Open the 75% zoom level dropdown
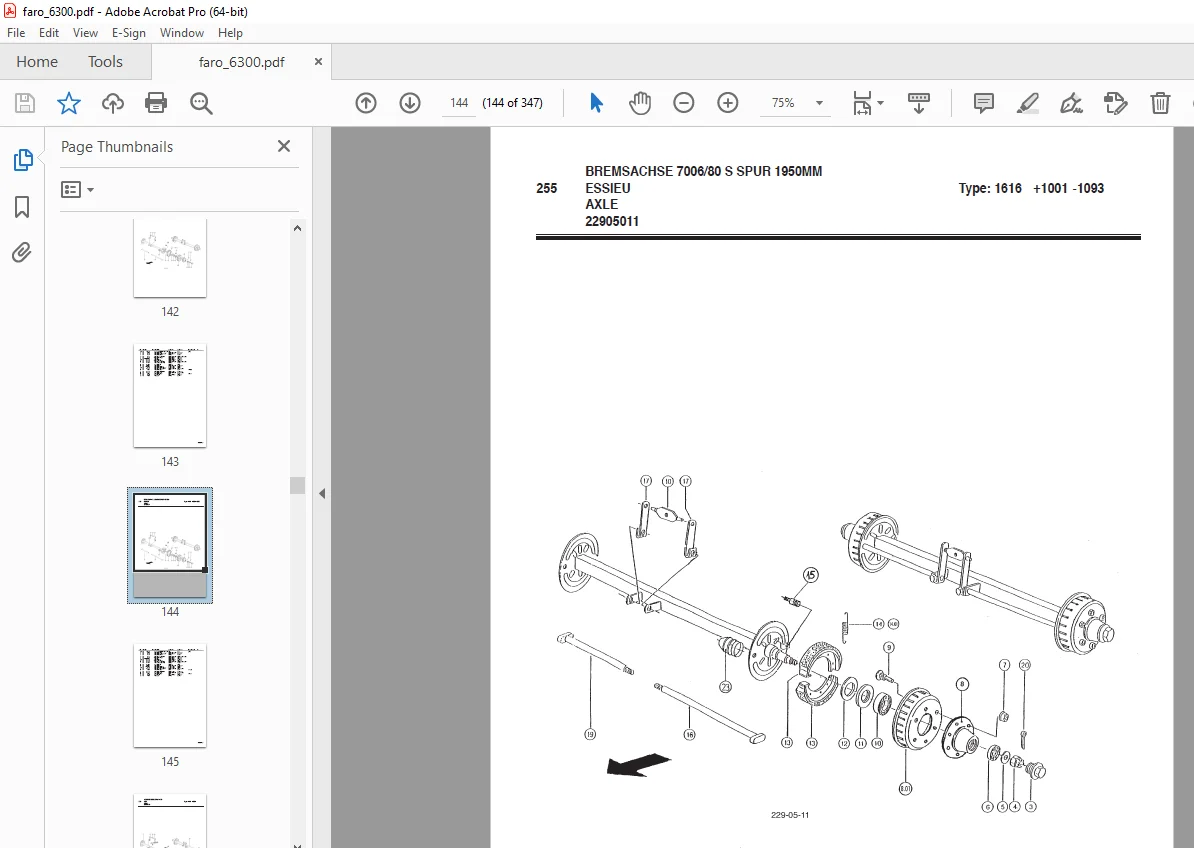This screenshot has width=1194, height=848. point(819,103)
